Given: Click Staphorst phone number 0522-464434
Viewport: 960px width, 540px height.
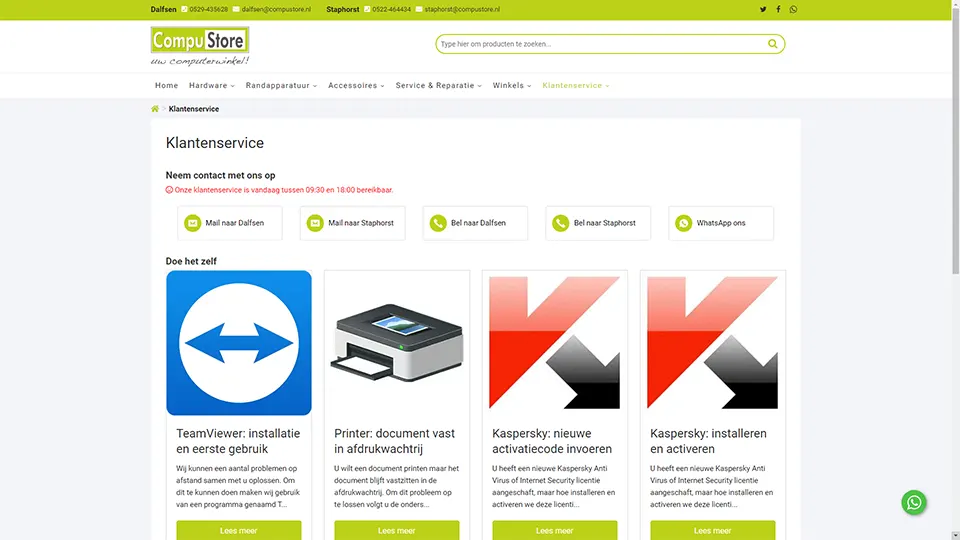Looking at the screenshot, I should tap(391, 9).
